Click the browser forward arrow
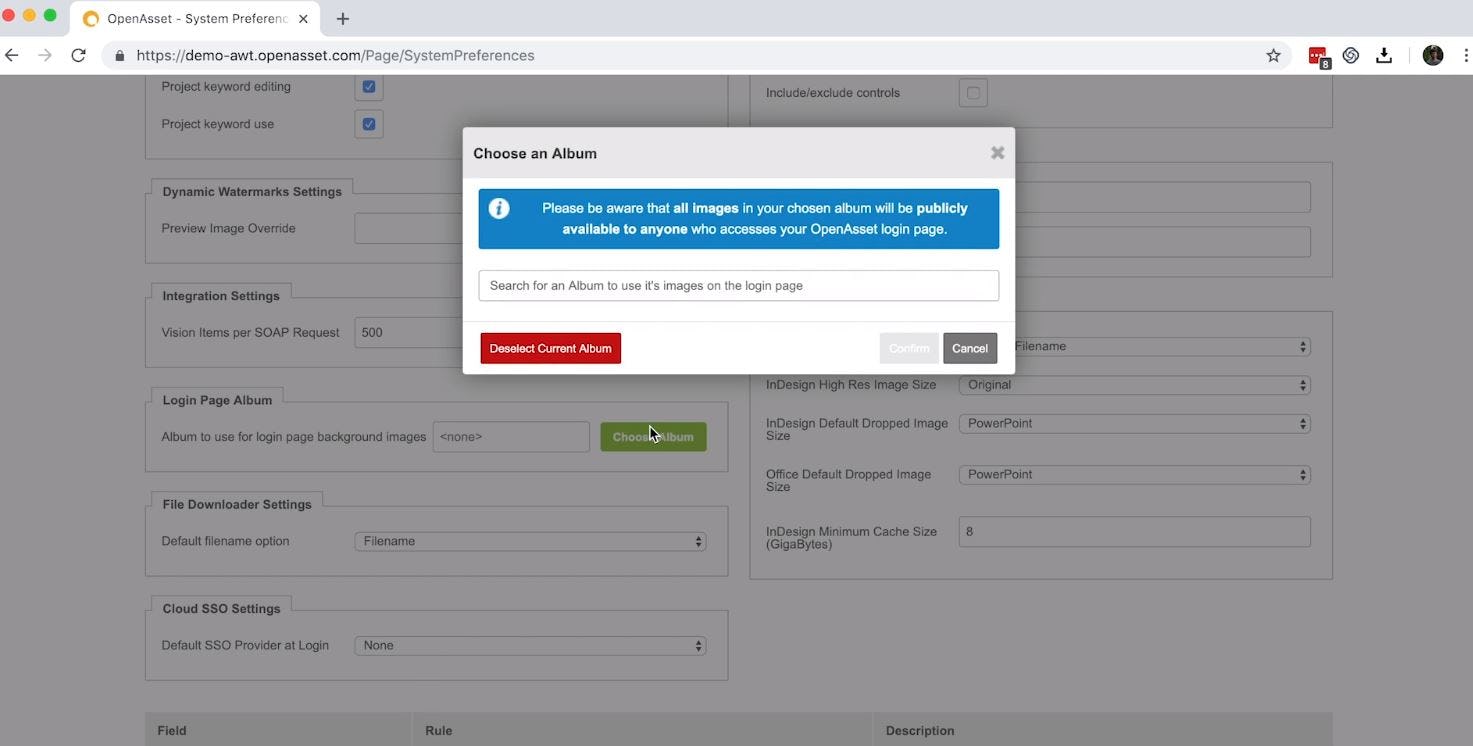 [45, 55]
